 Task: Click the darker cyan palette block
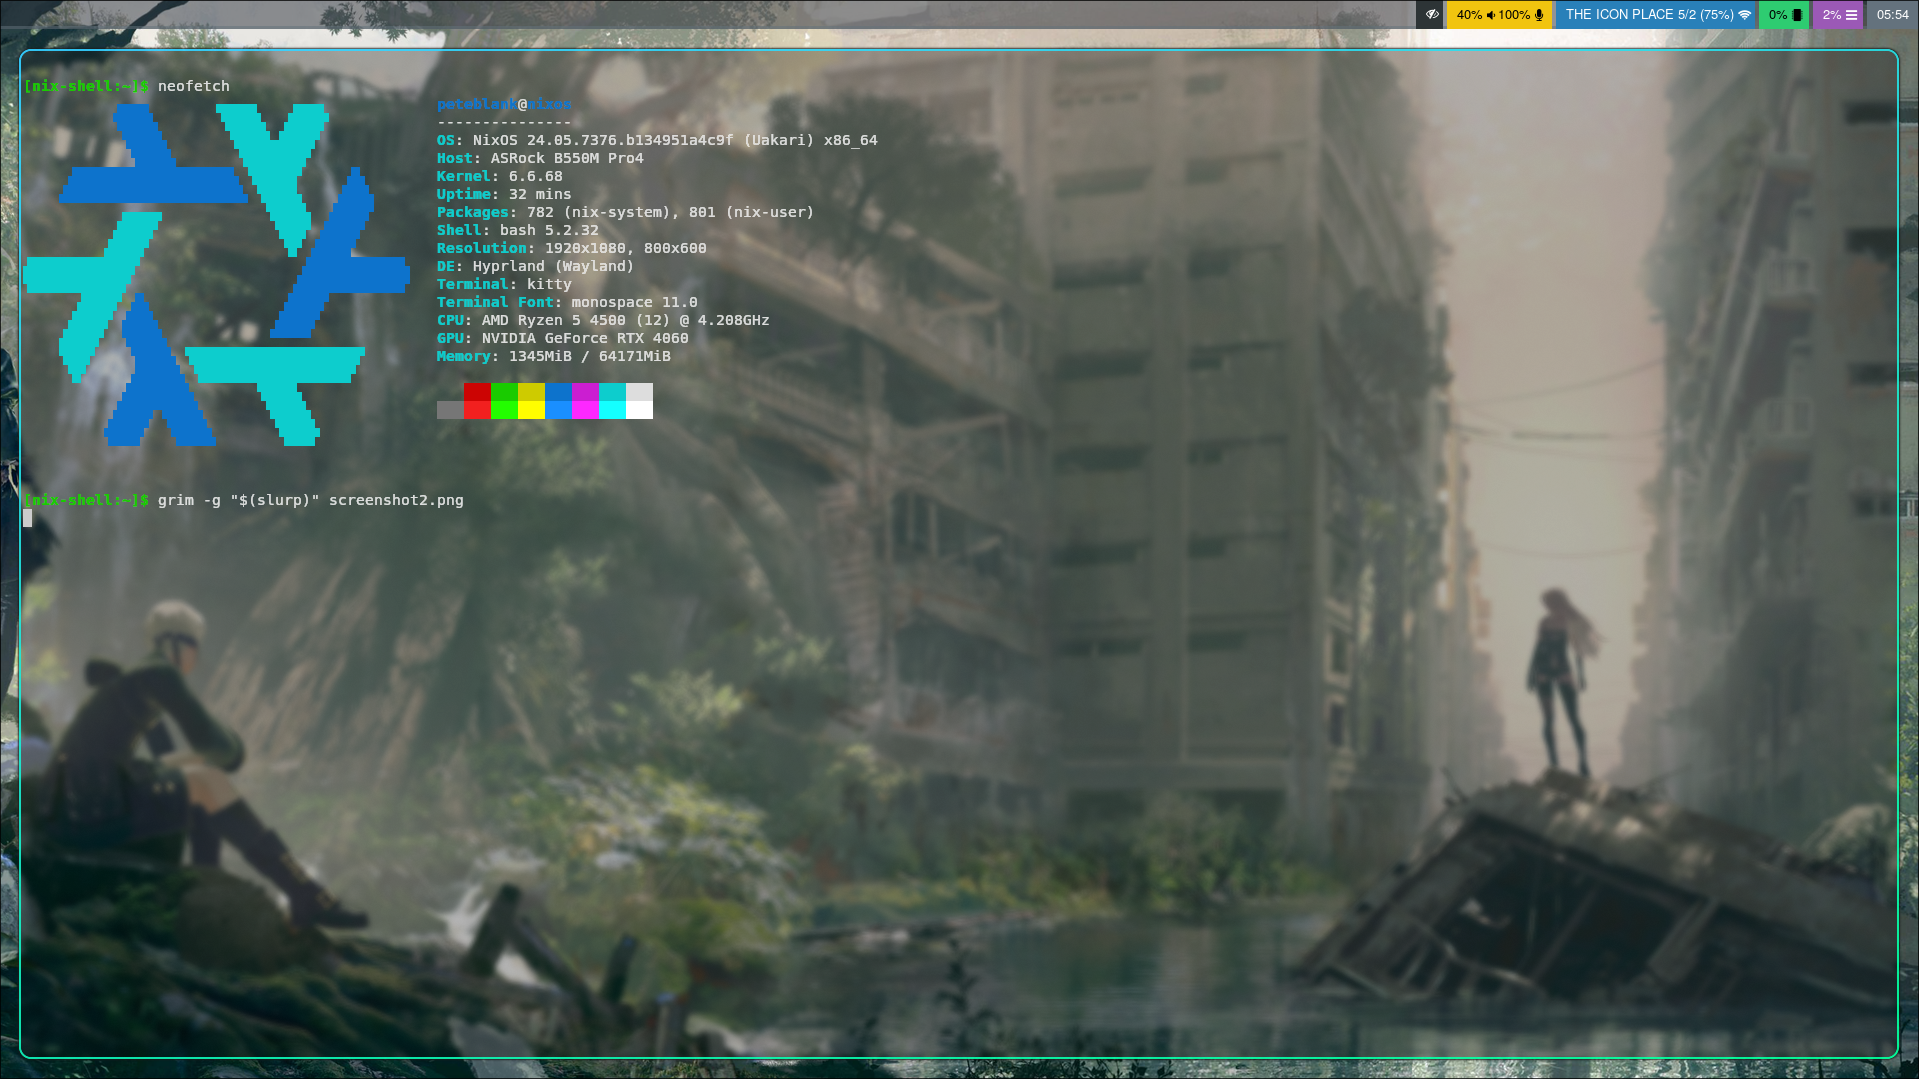click(612, 392)
